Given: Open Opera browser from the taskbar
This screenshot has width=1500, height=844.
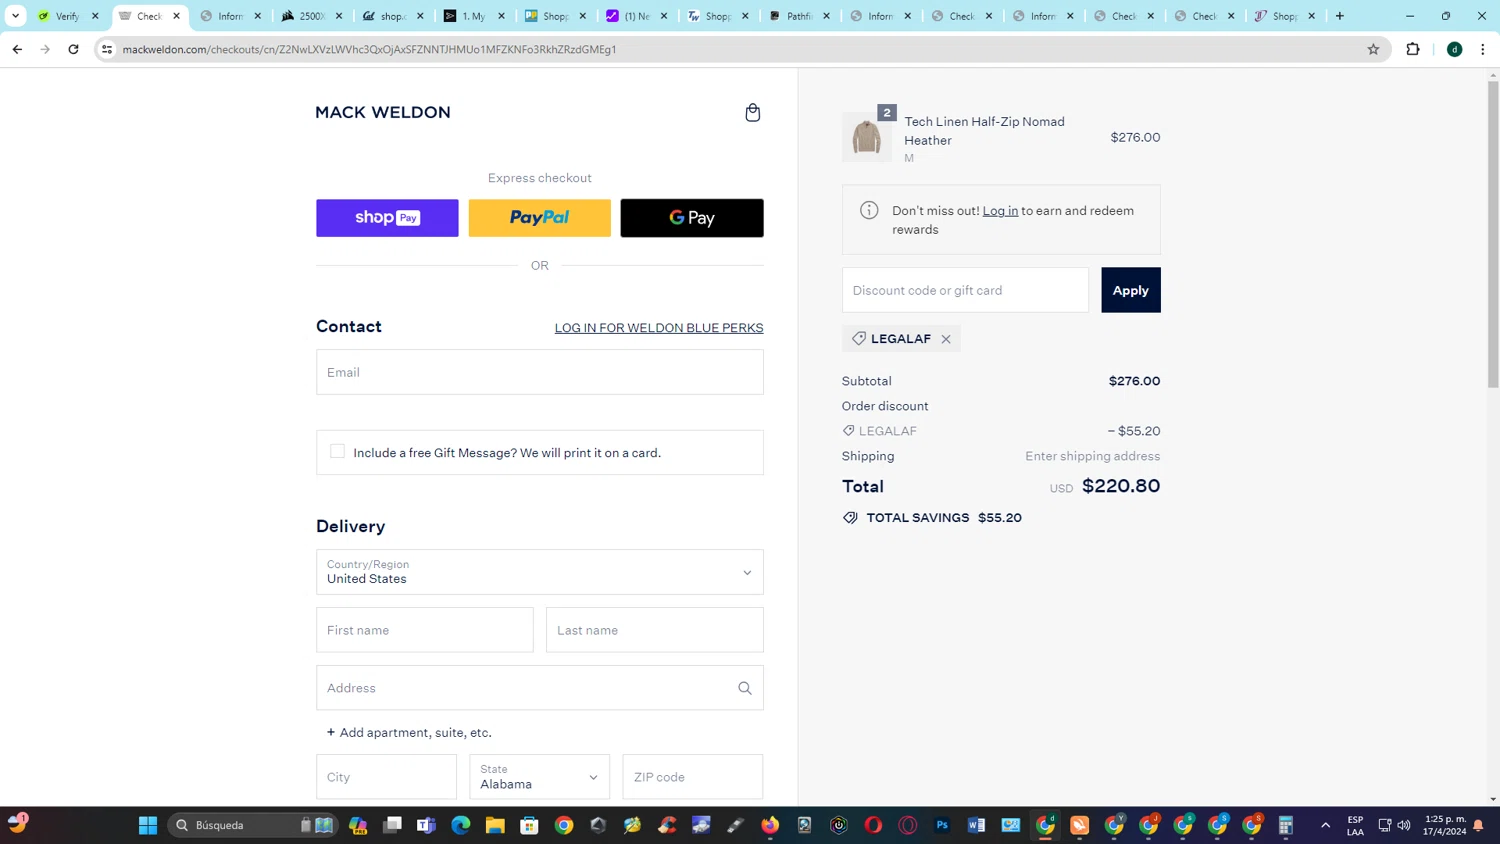Looking at the screenshot, I should click(873, 825).
